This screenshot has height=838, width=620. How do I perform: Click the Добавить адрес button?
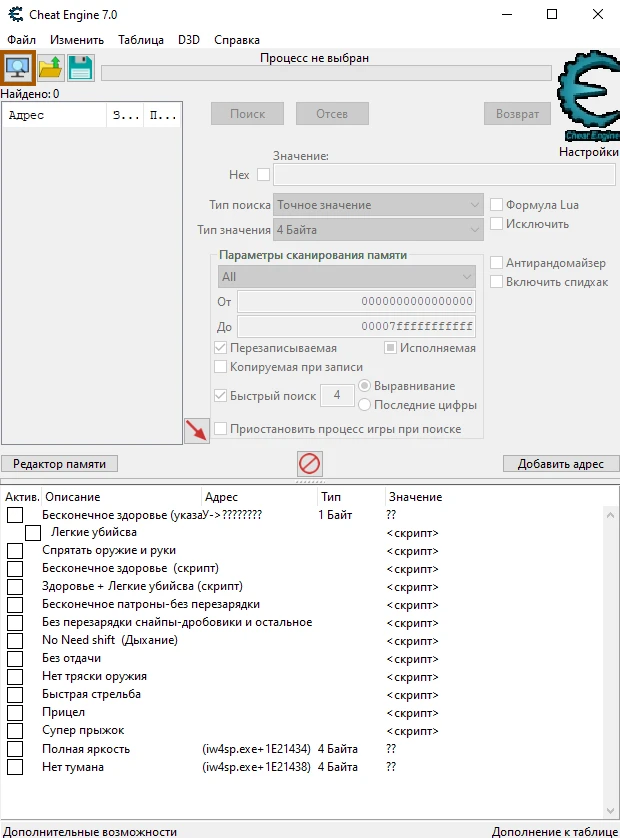click(561, 464)
